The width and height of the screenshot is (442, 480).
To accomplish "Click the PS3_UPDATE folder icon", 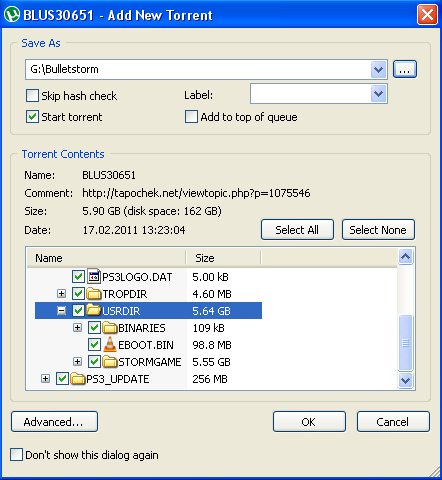I will [78, 379].
